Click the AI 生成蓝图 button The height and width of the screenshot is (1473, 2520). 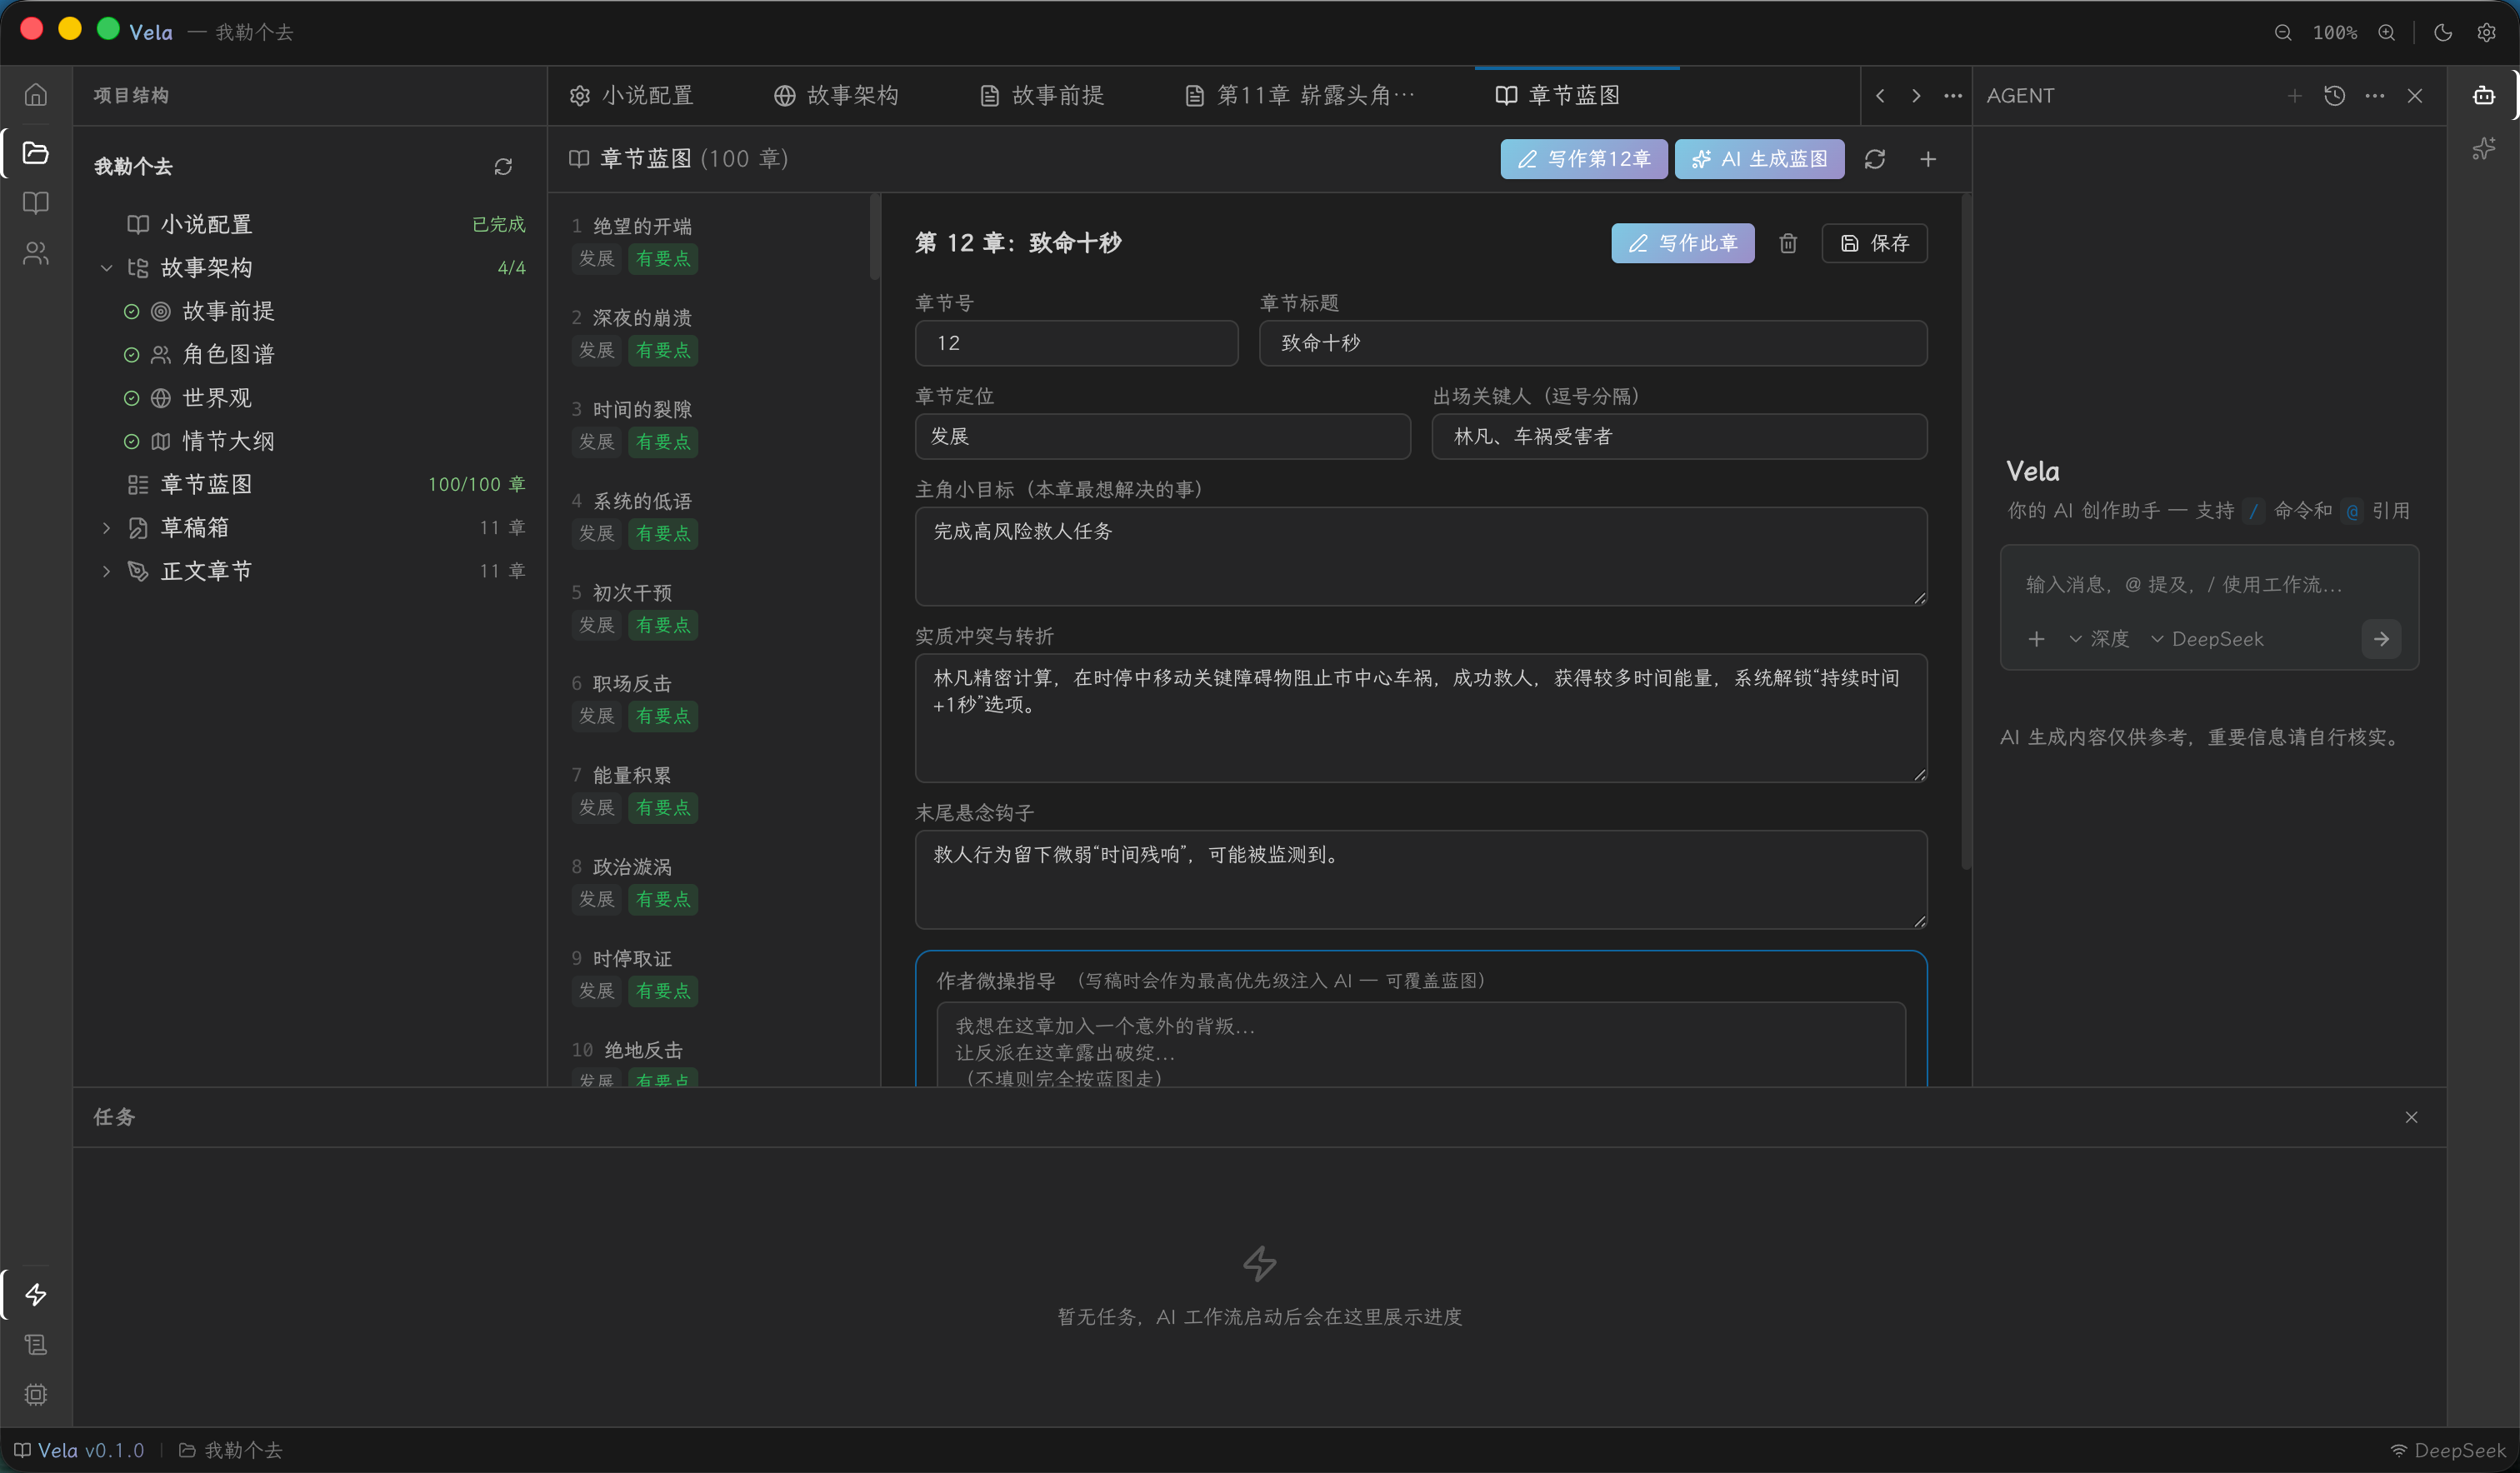coord(1760,158)
